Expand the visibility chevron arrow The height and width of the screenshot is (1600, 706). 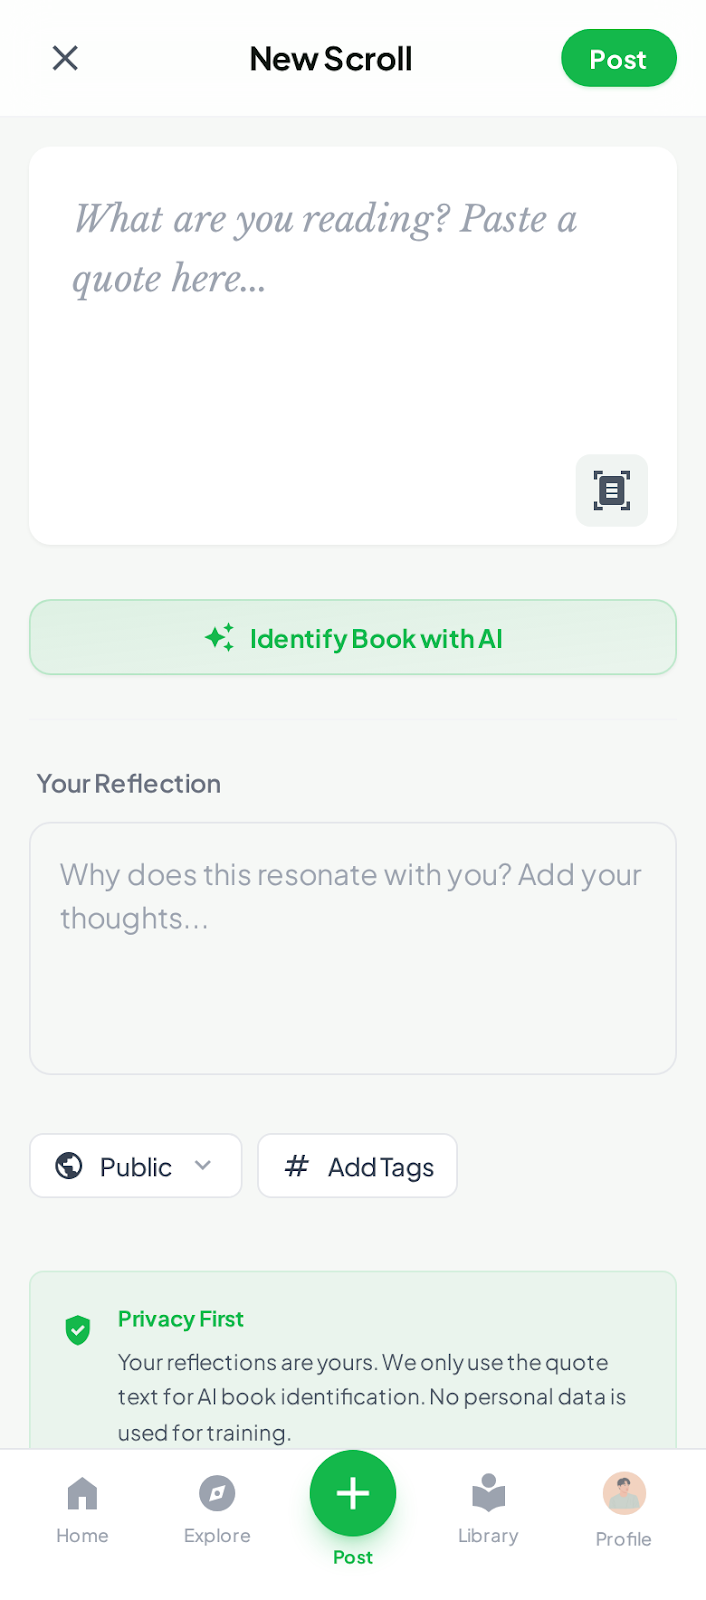click(203, 1165)
